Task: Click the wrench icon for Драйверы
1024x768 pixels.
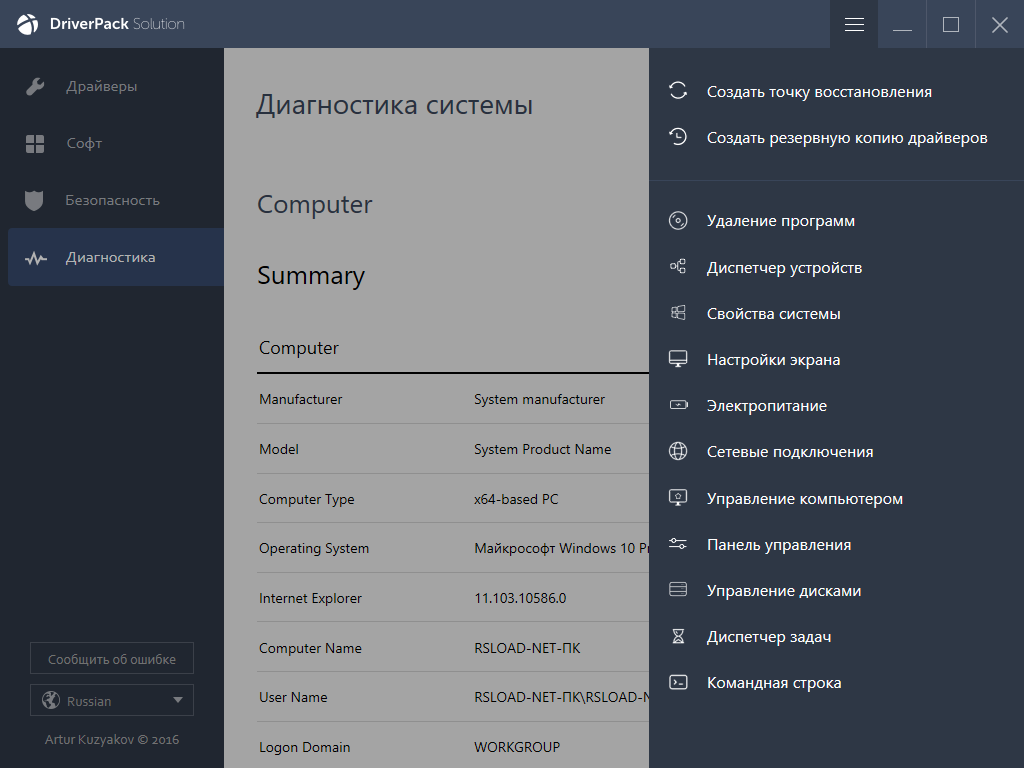Action: [x=35, y=87]
